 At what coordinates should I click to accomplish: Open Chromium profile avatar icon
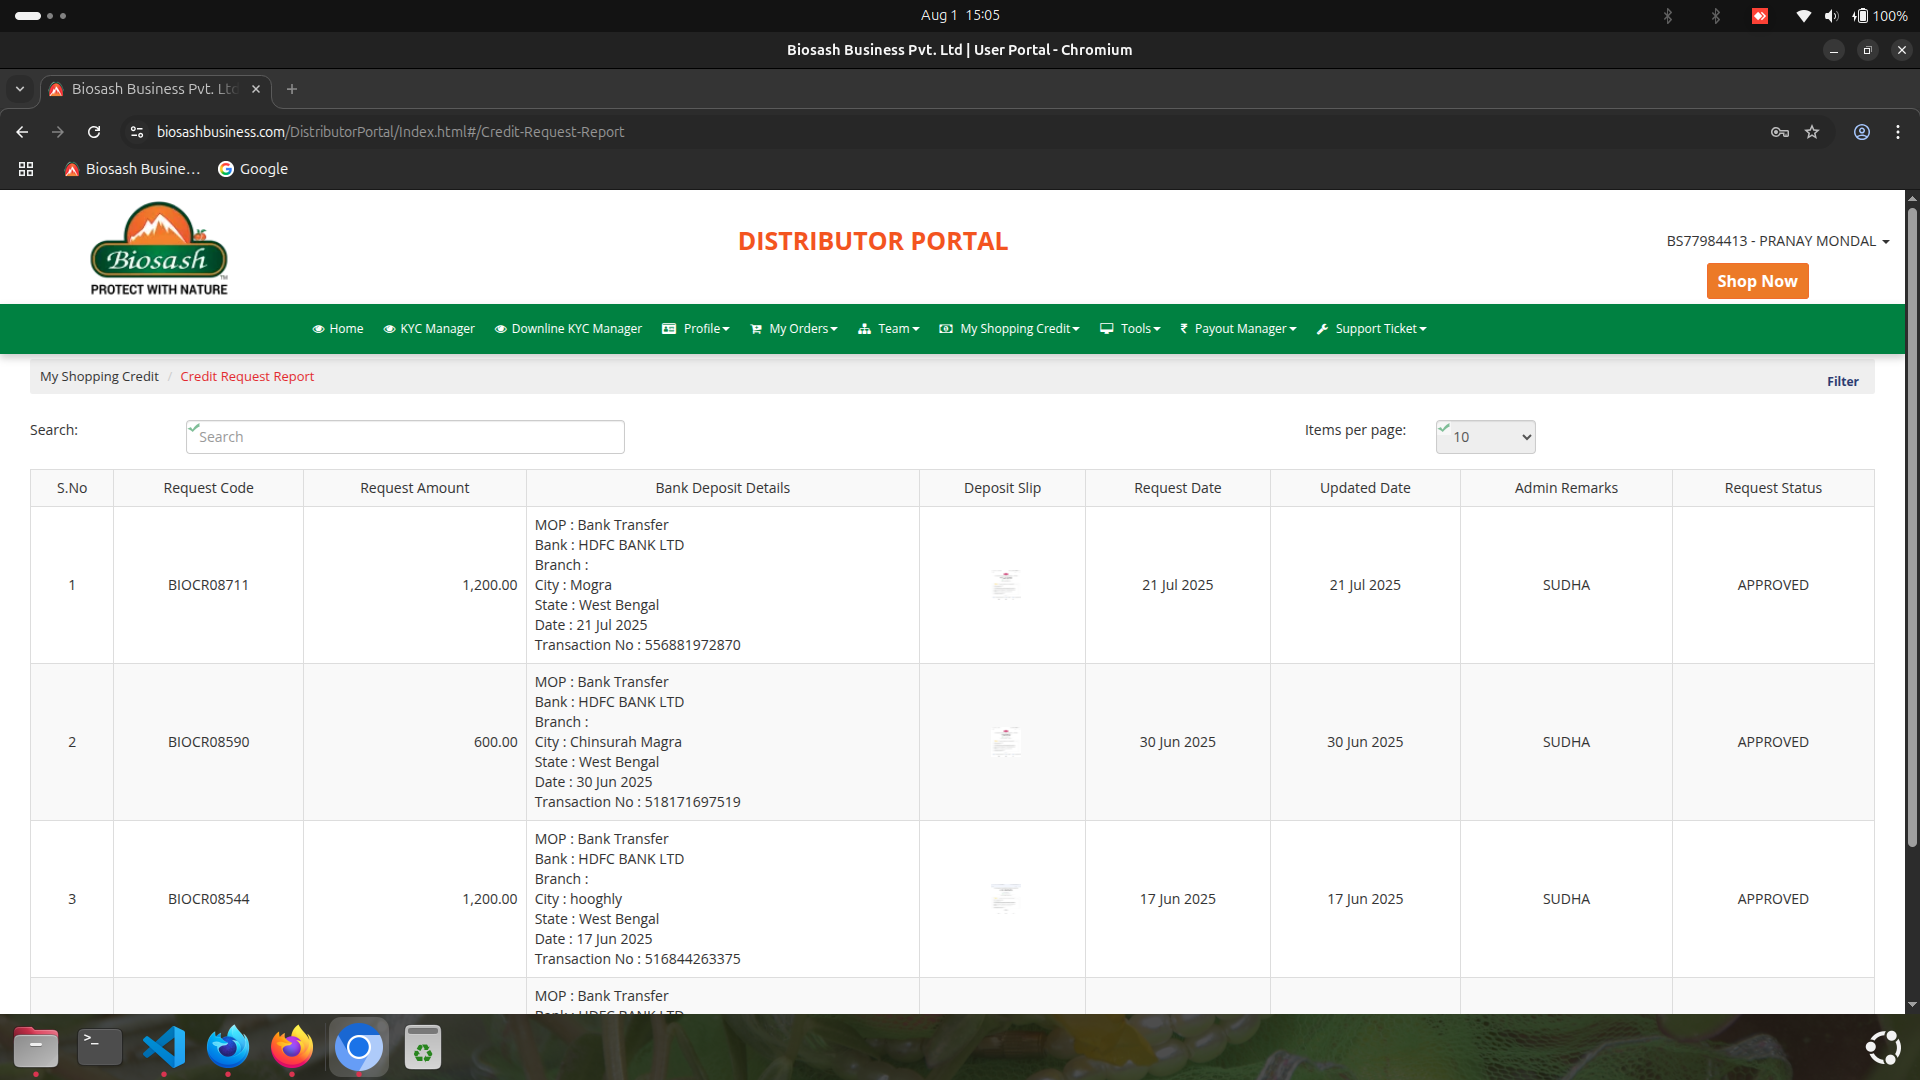pos(1861,132)
